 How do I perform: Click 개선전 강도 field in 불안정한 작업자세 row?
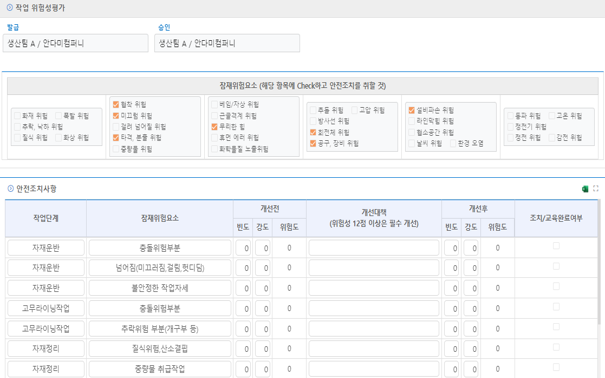pyautogui.click(x=262, y=288)
